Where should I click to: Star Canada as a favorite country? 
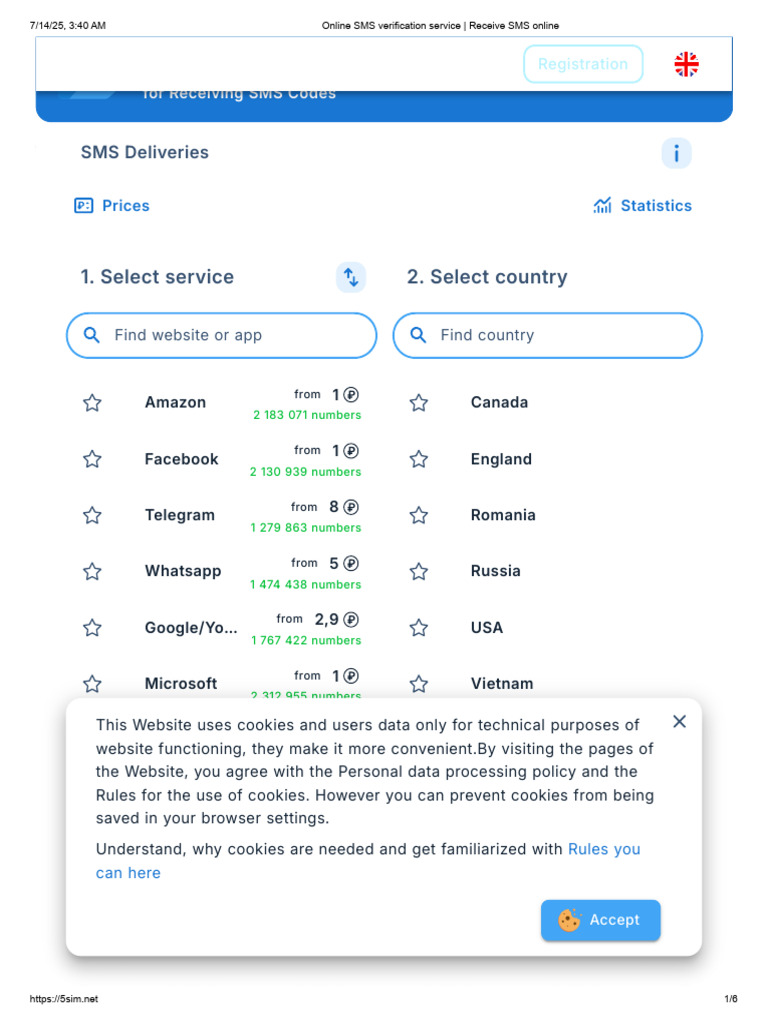(419, 403)
